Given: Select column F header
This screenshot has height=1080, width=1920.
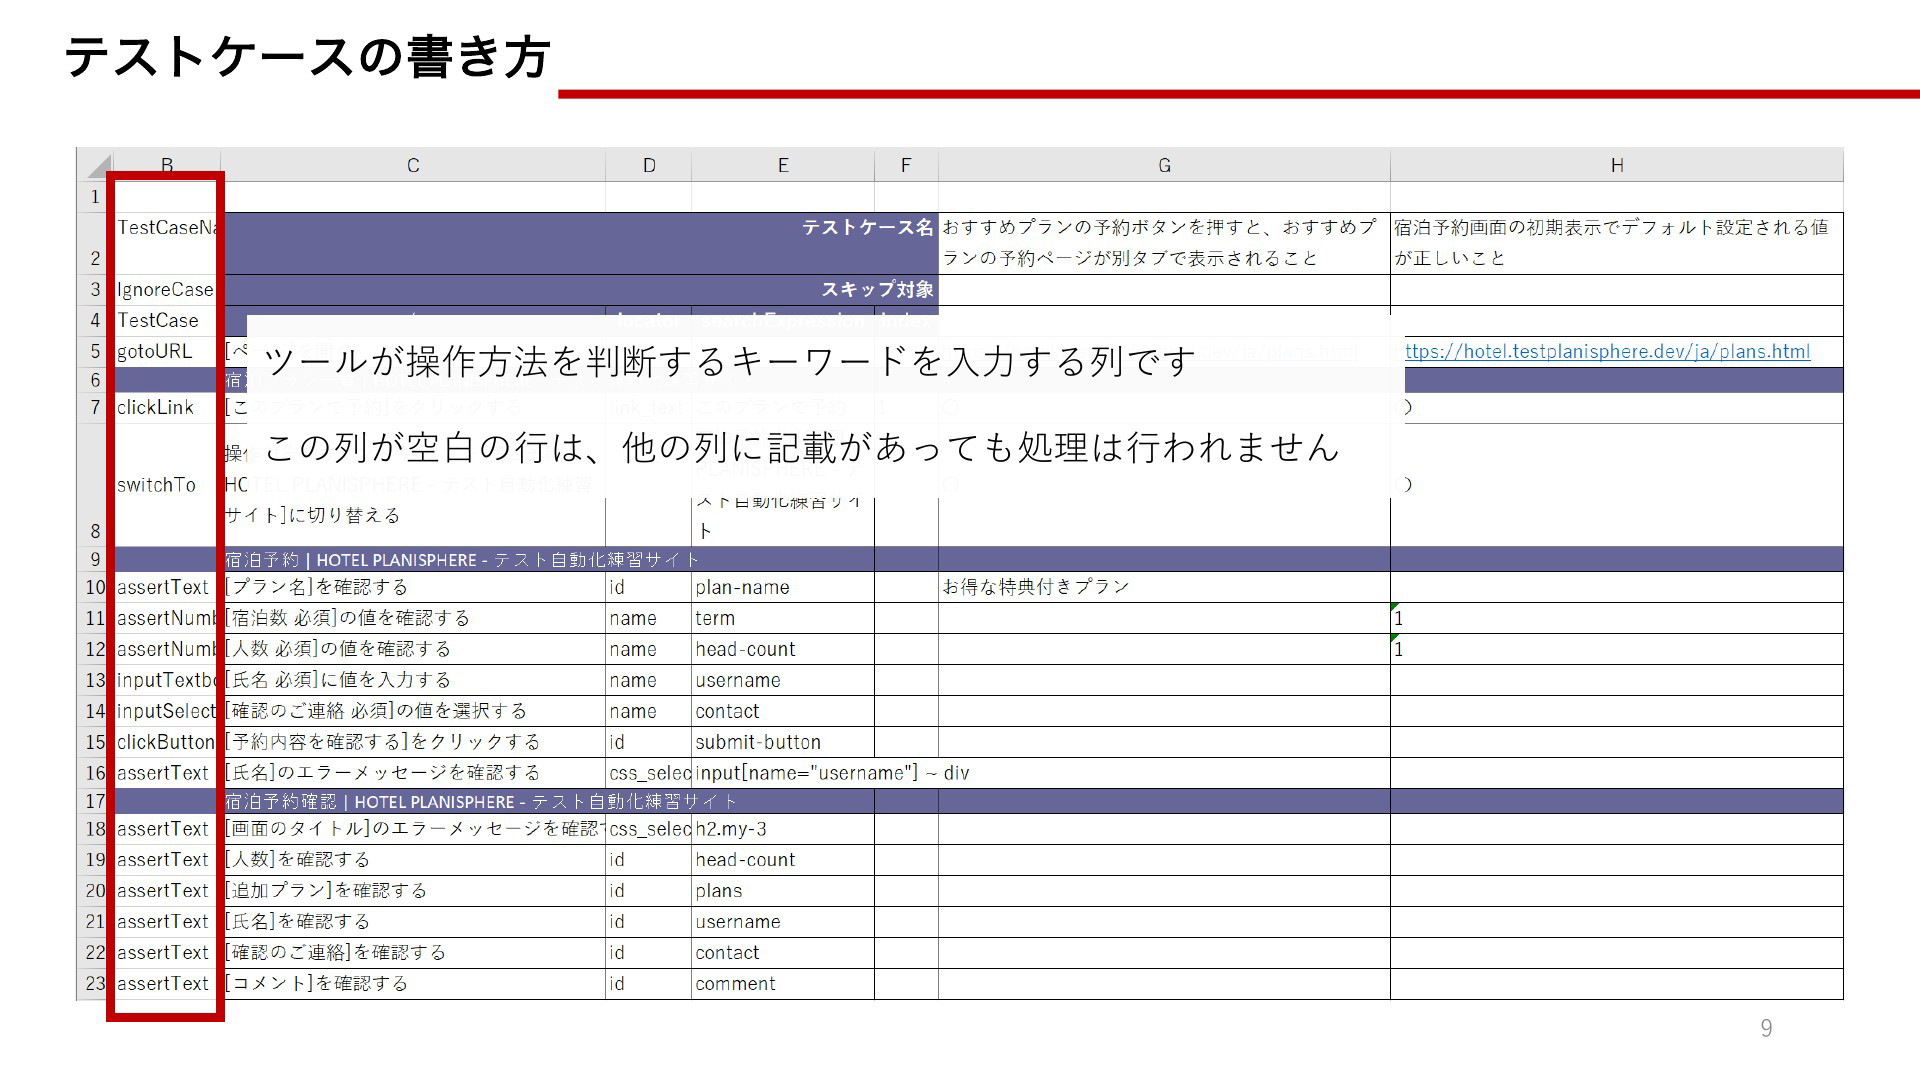Looking at the screenshot, I should click(x=906, y=166).
